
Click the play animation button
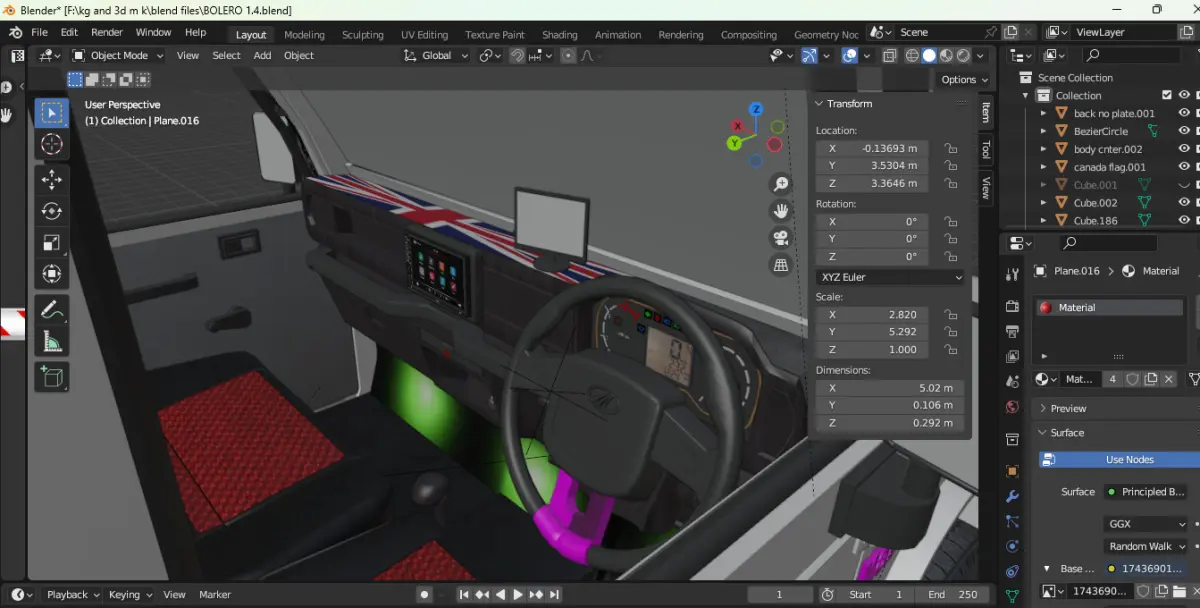(517, 595)
